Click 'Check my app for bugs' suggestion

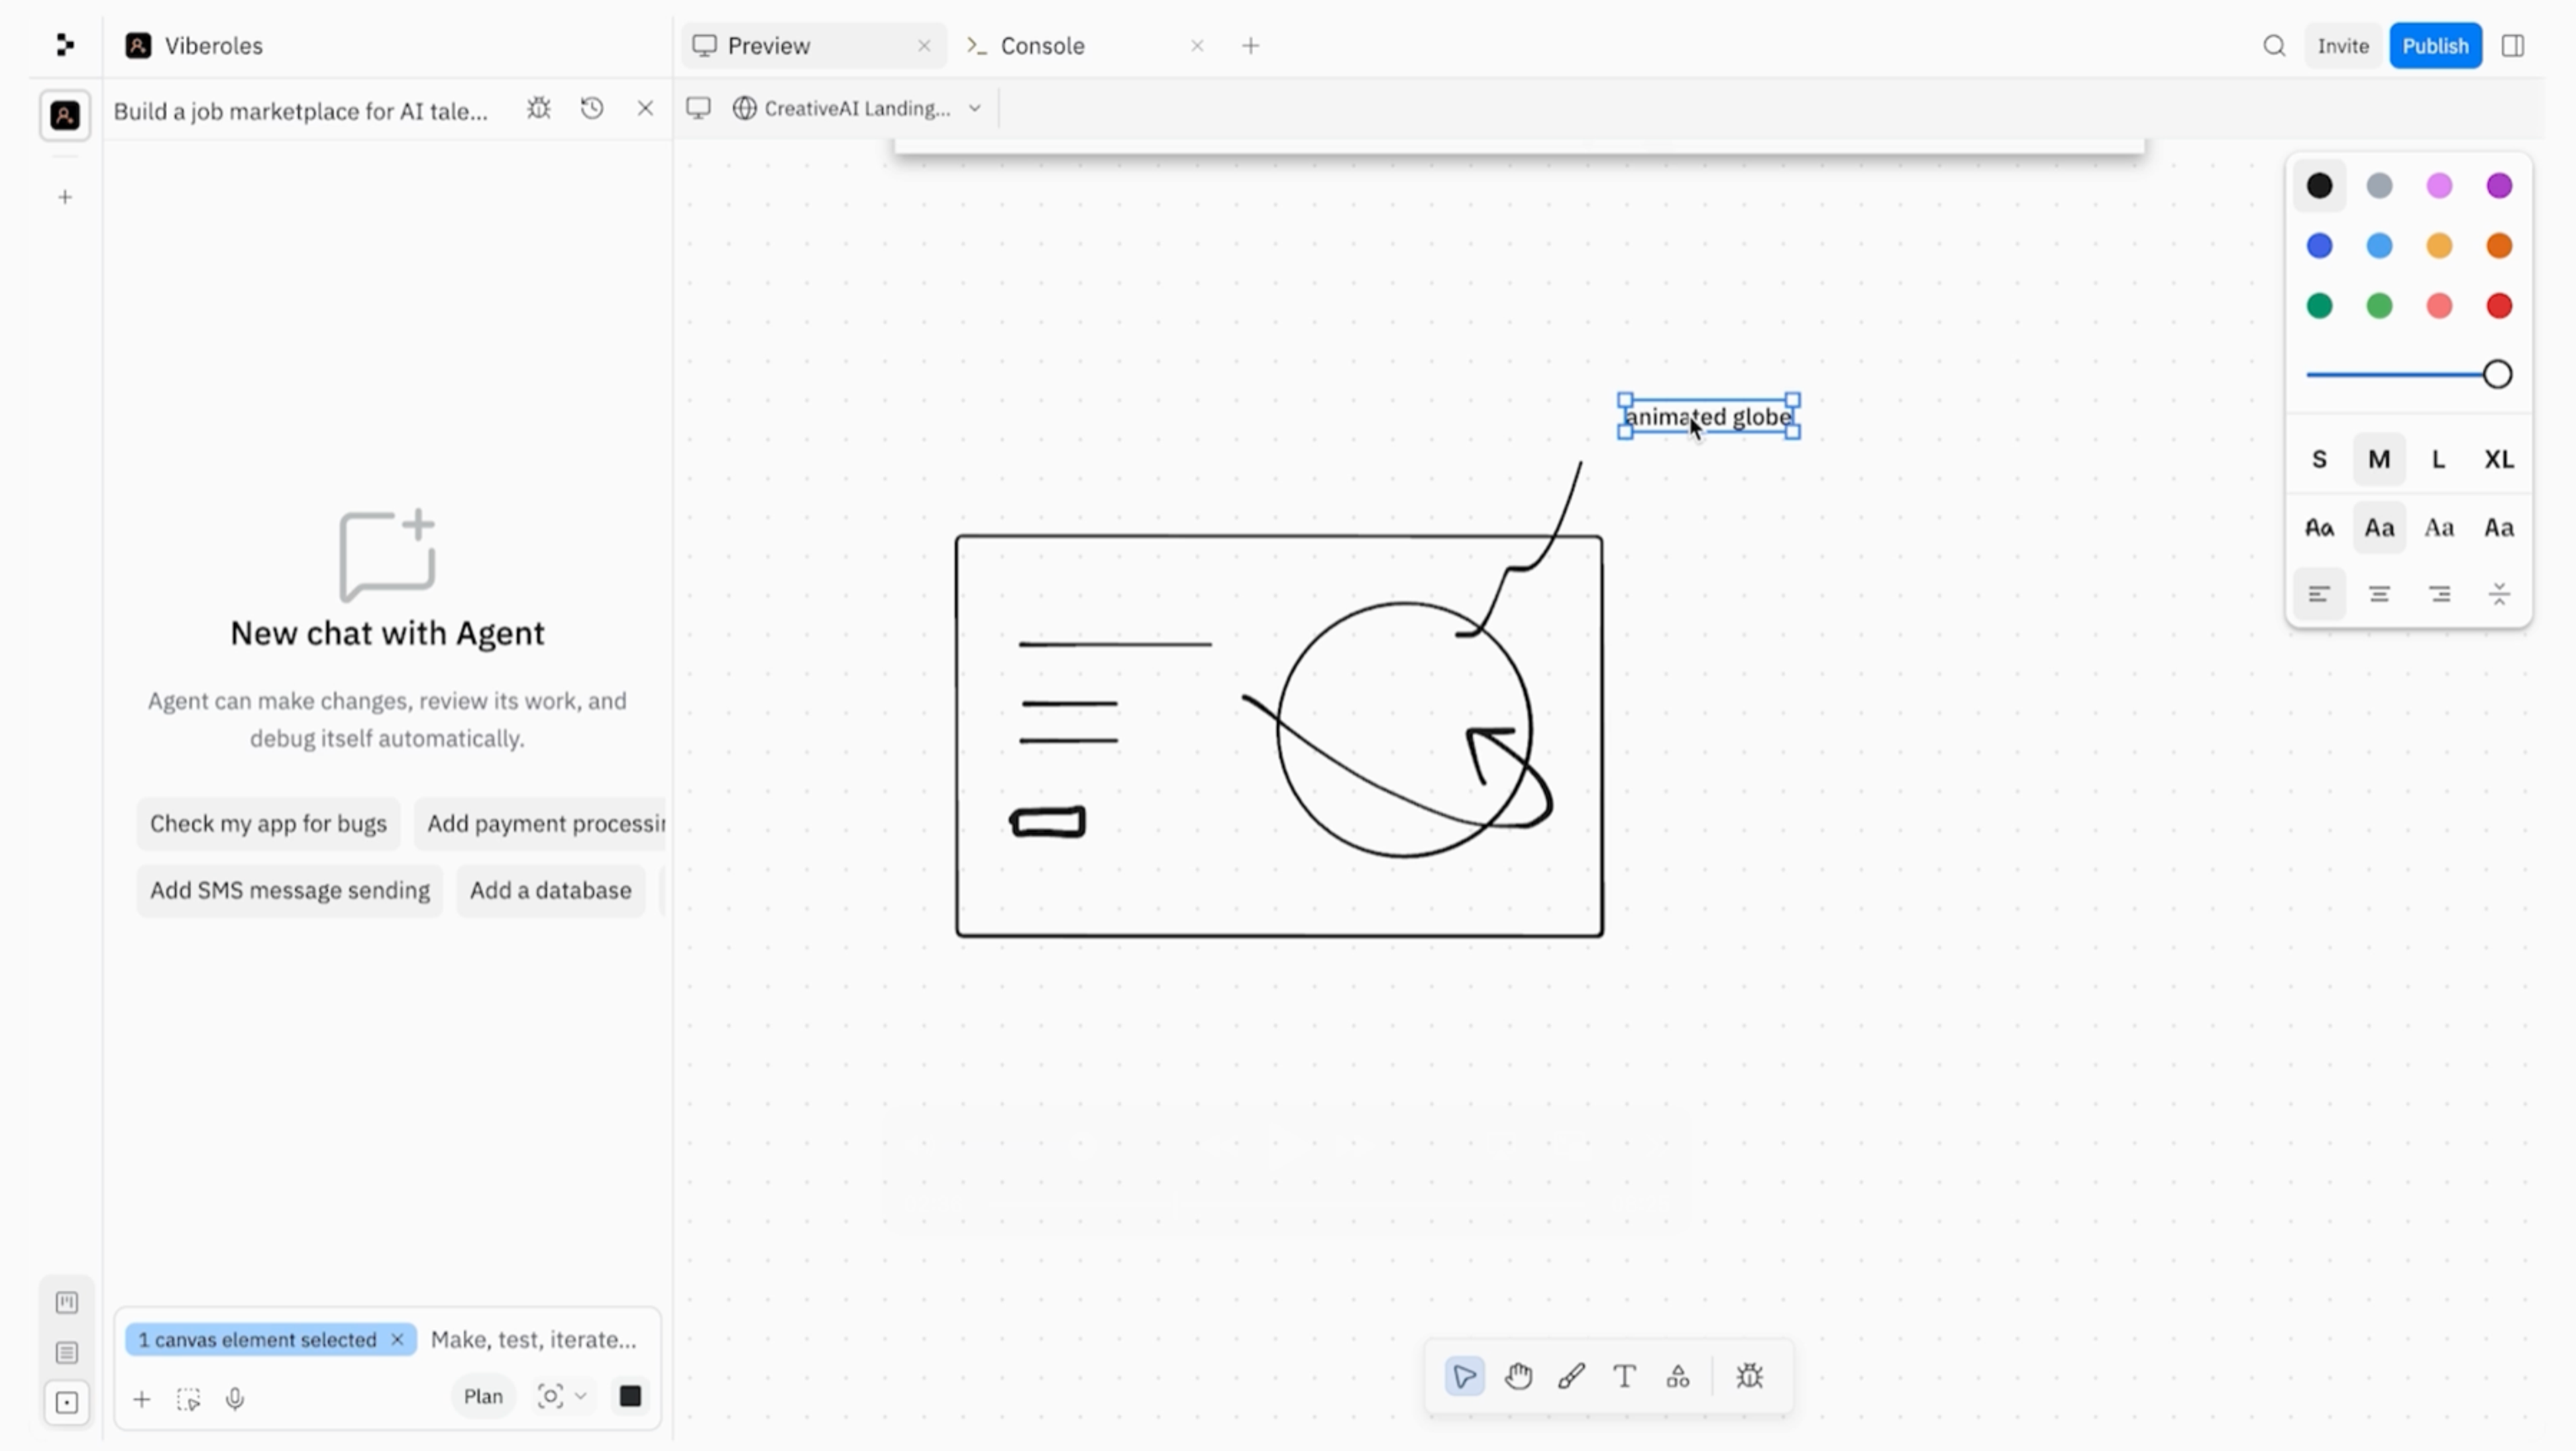click(x=268, y=823)
